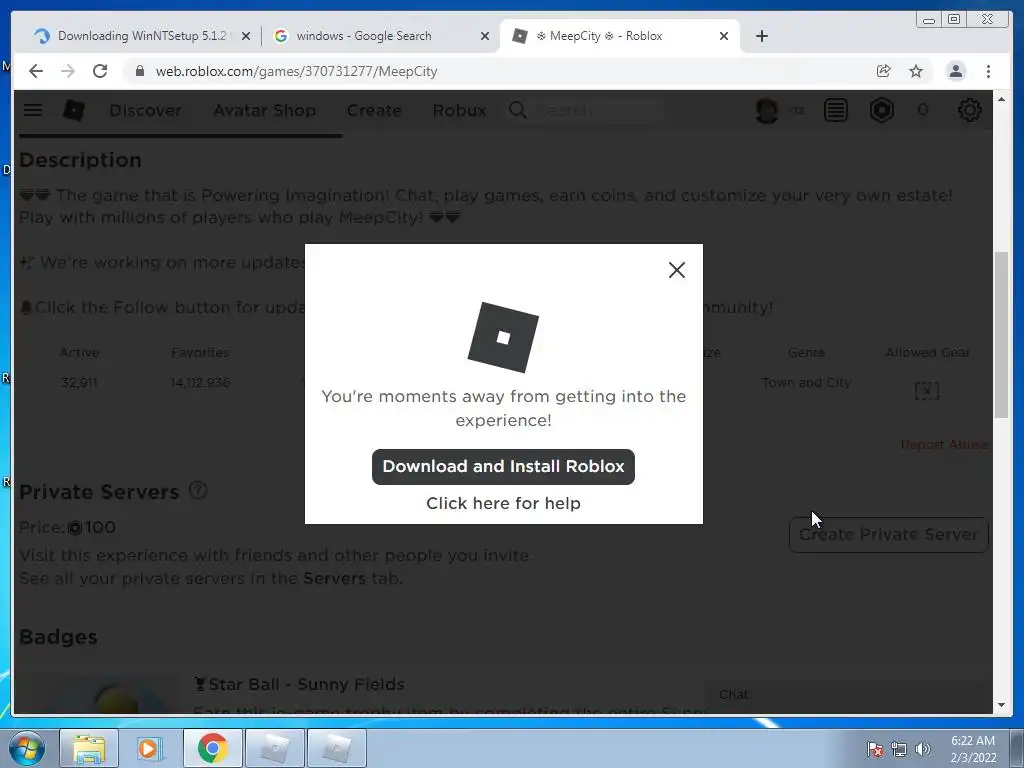Open Discover in Roblox navbar

point(145,110)
